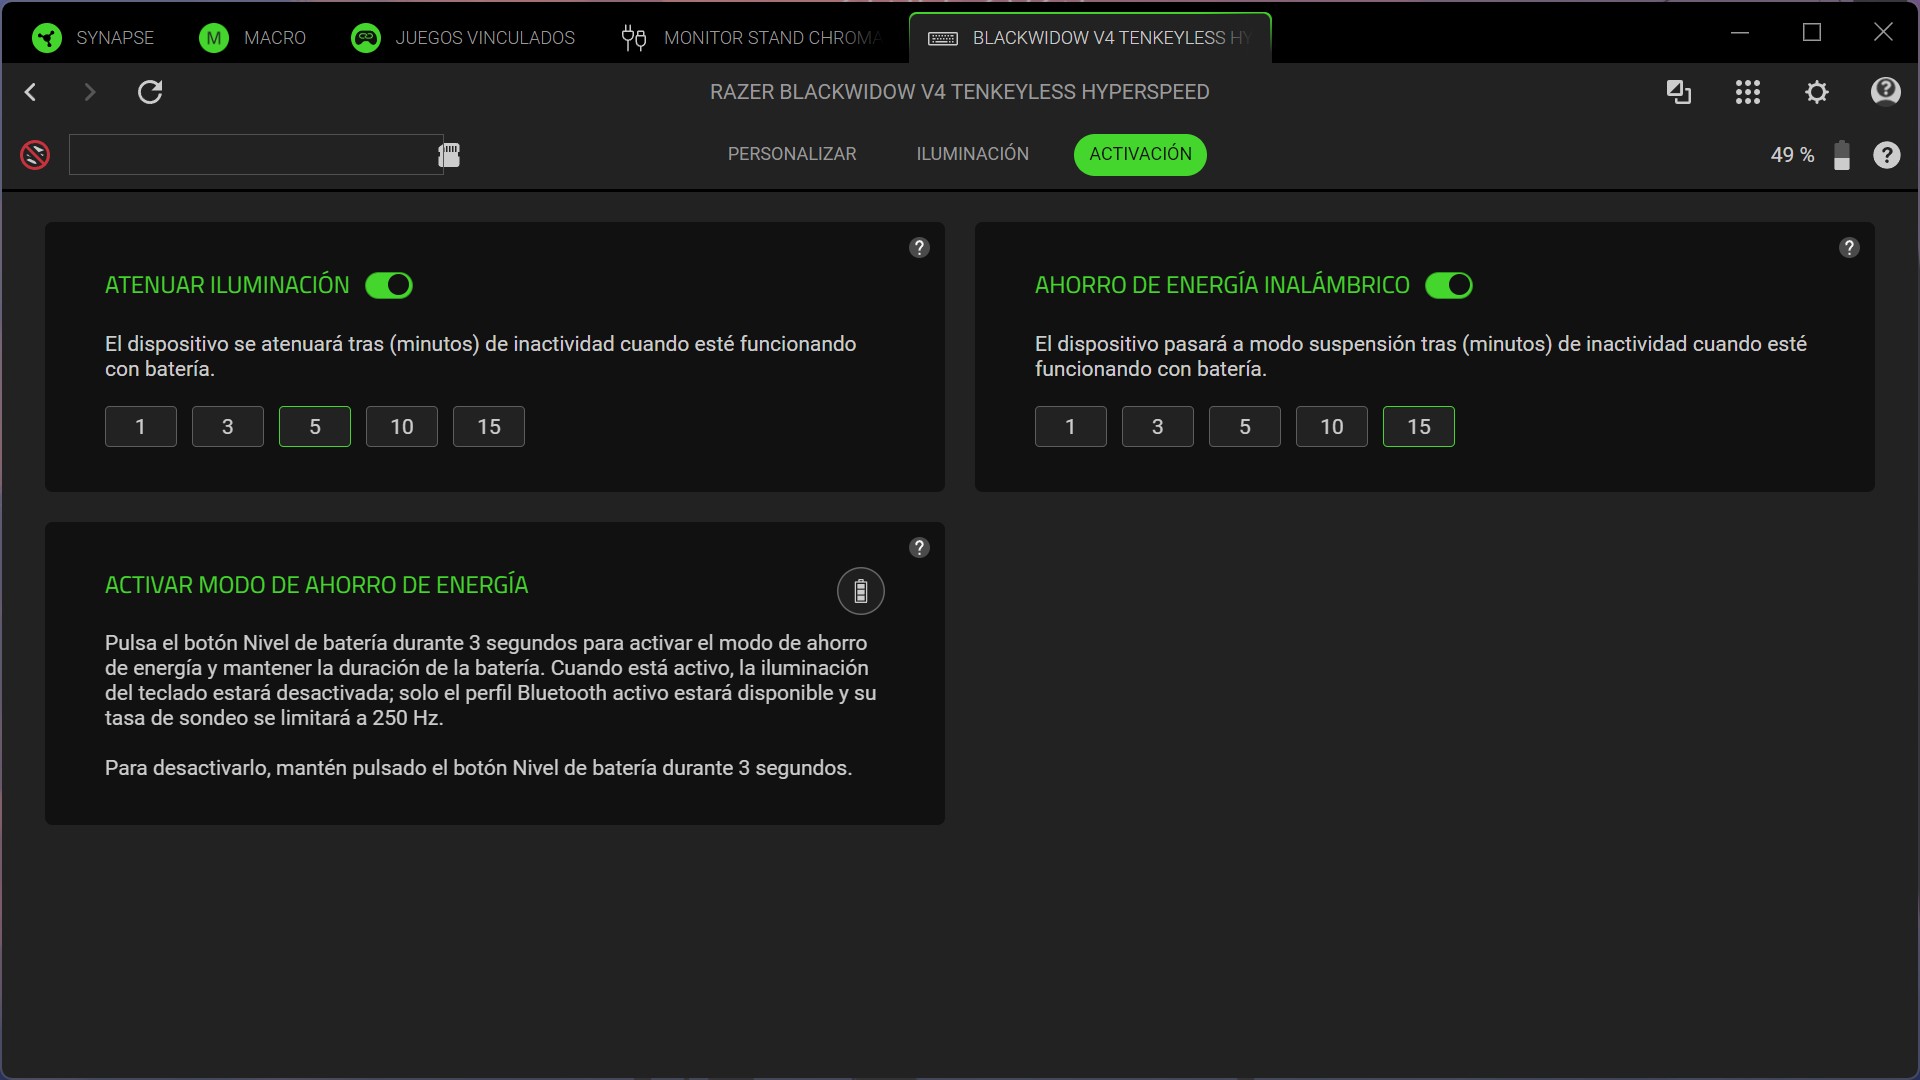The width and height of the screenshot is (1920, 1080).
Task: Maximize the Synapse window
Action: [1812, 33]
